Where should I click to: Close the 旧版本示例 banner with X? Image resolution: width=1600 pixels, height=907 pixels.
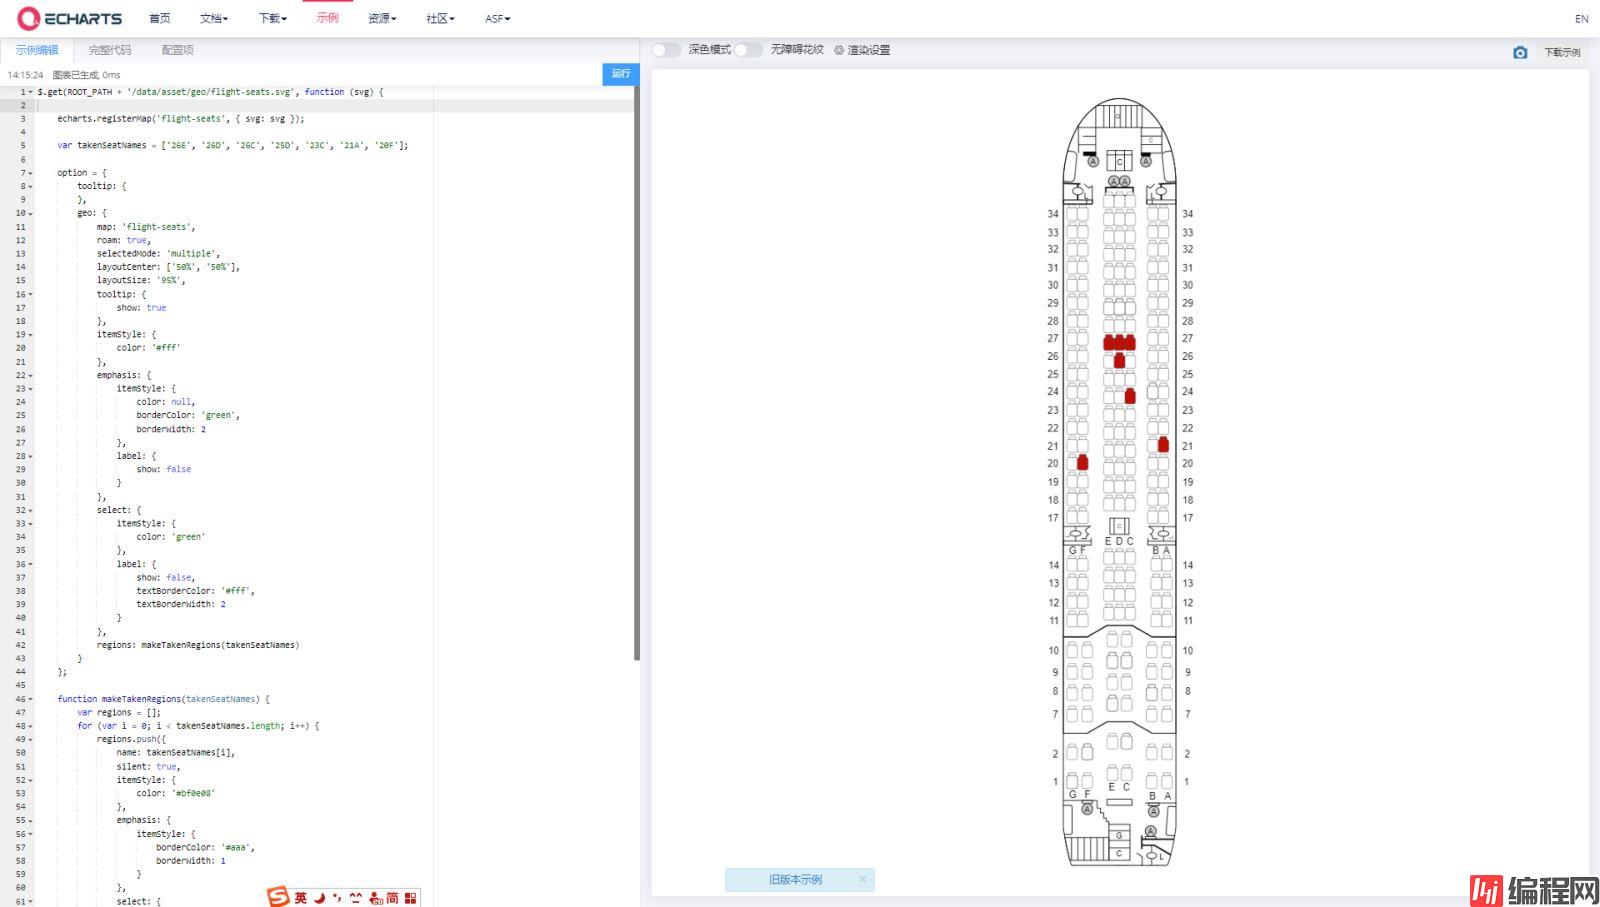tap(863, 880)
